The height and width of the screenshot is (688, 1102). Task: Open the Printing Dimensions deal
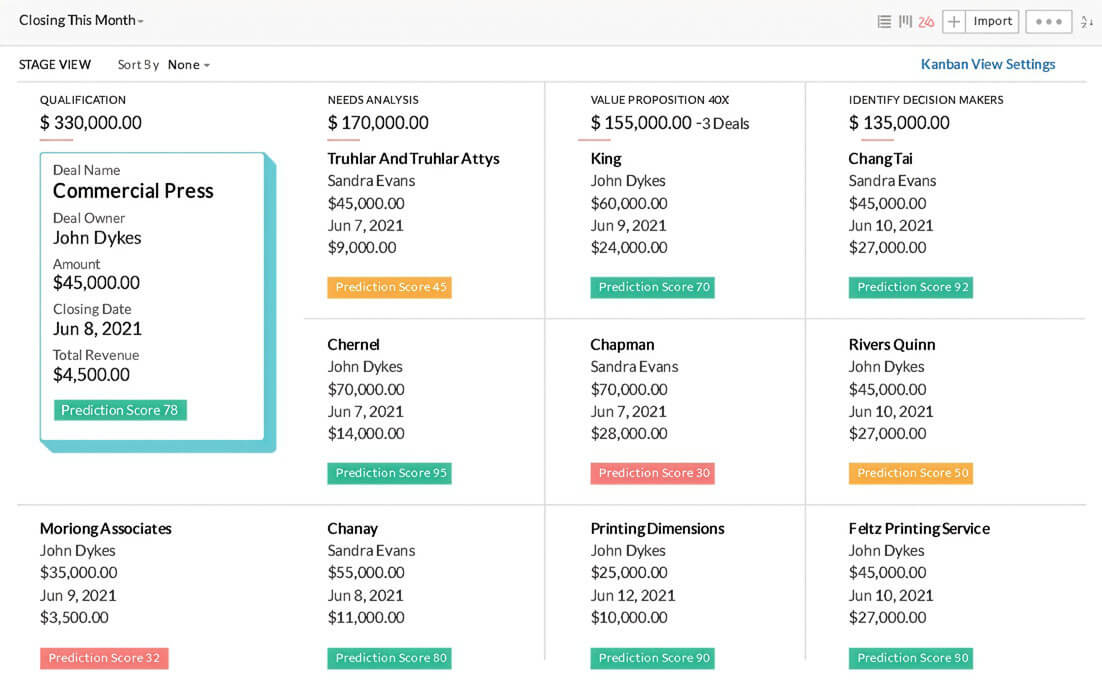(657, 528)
